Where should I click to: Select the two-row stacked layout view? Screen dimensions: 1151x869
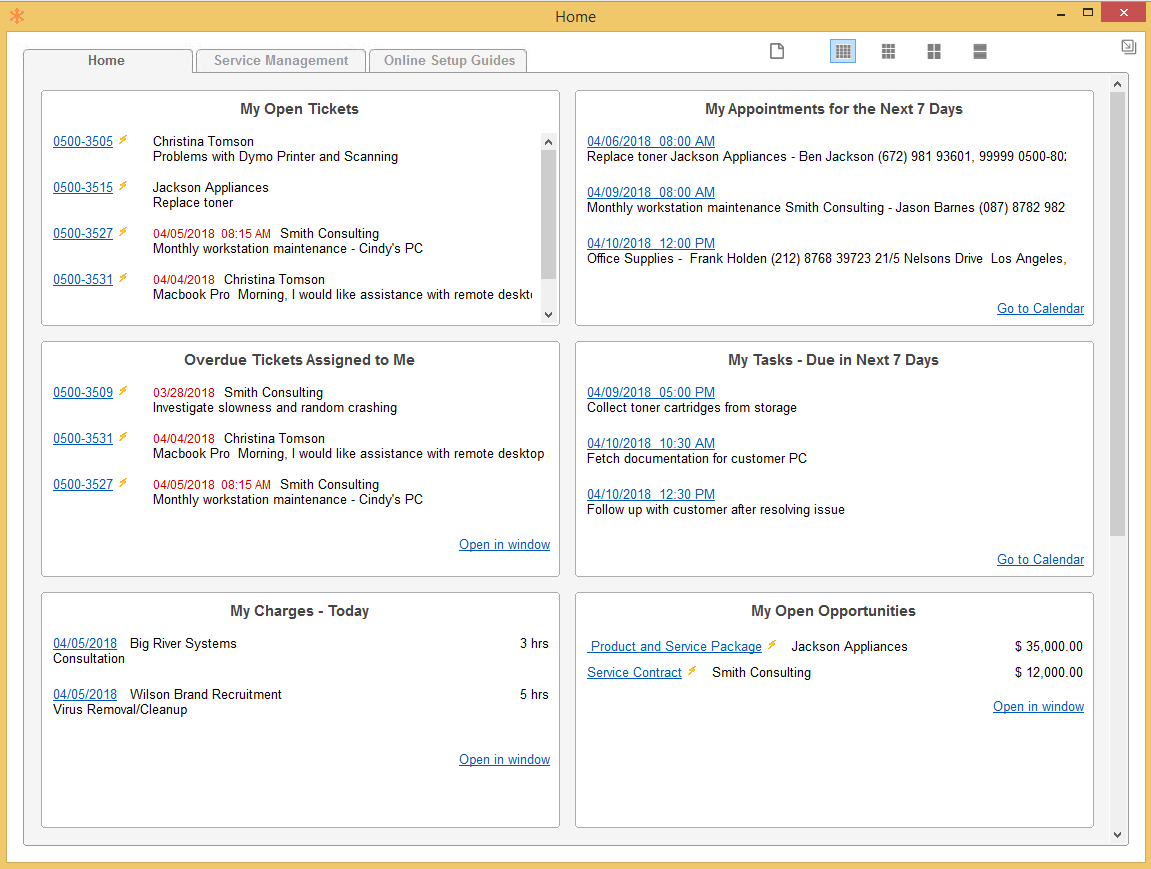pos(980,51)
